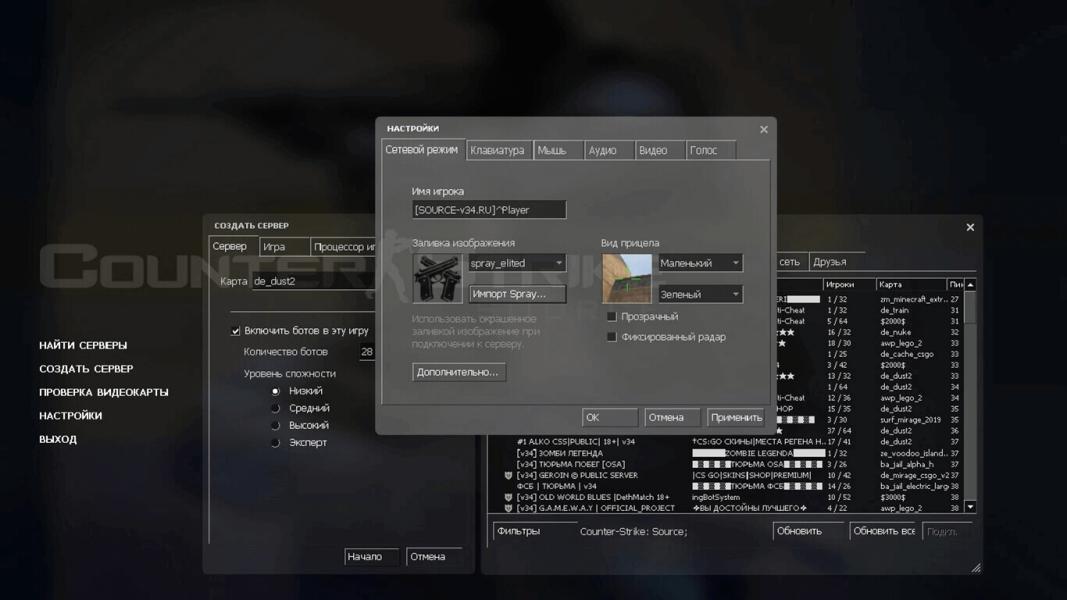Click server list scroll-up arrow
Screen dimensions: 1067x600
click(970, 285)
